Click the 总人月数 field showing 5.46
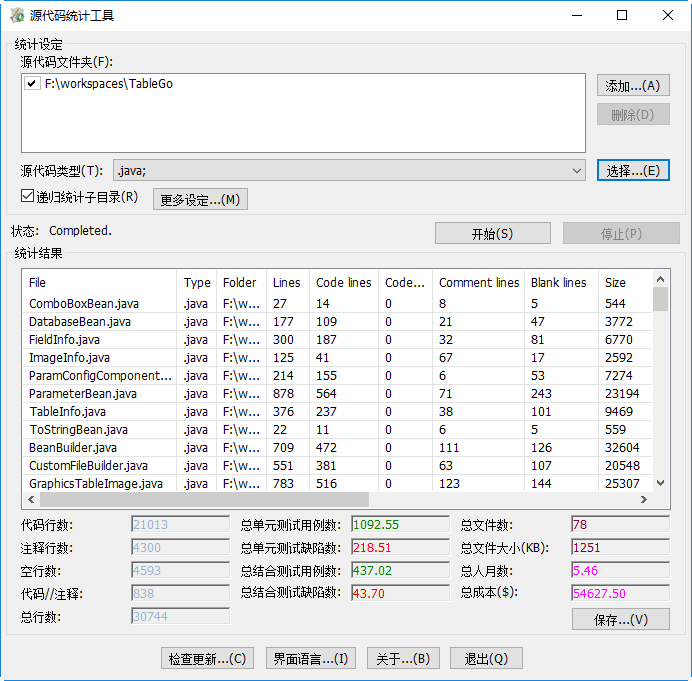 click(621, 570)
